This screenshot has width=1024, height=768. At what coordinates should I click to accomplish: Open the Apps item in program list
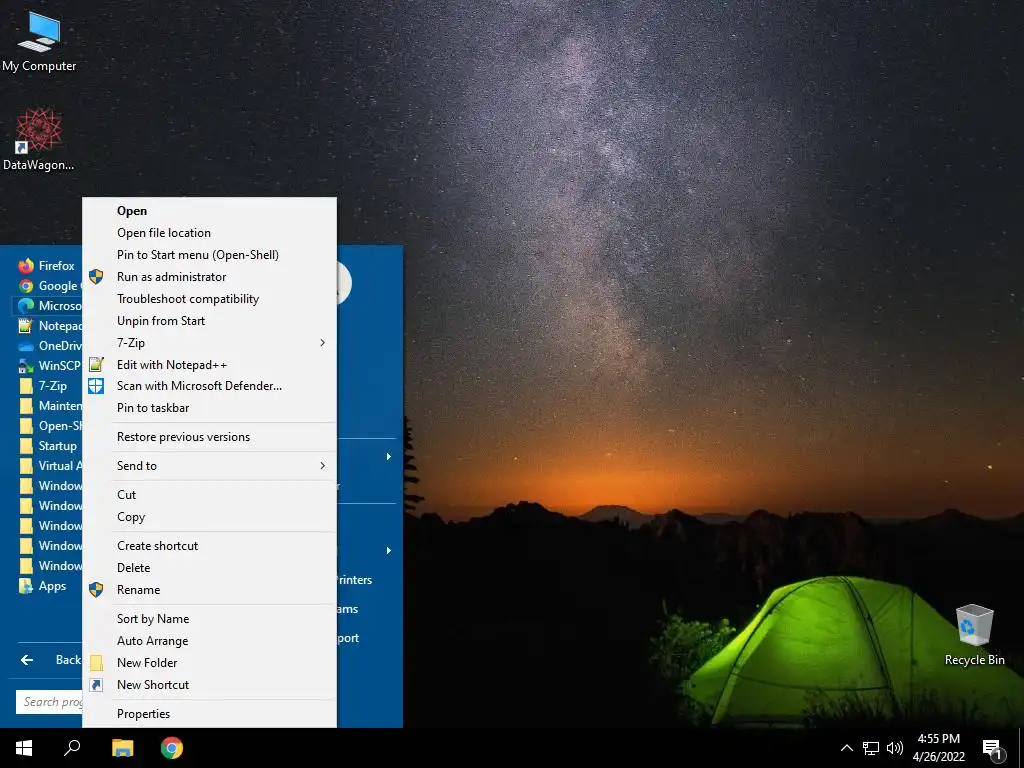pyautogui.click(x=42, y=586)
